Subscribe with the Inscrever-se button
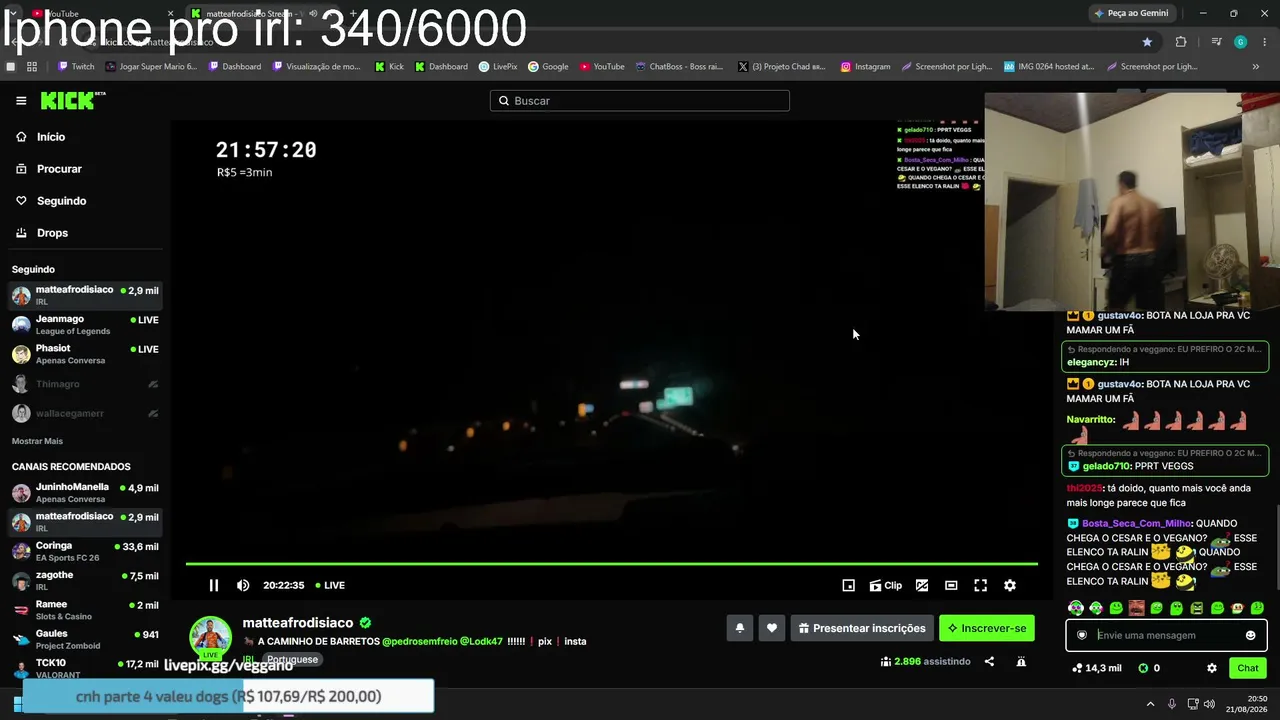The width and height of the screenshot is (1280, 720). [987, 628]
